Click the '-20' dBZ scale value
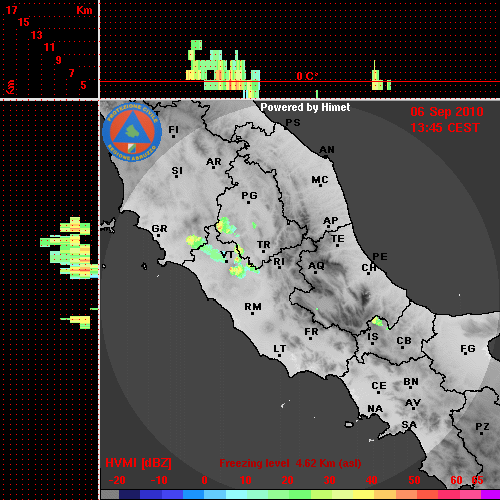Screen dimensions: 500x500 [117, 480]
